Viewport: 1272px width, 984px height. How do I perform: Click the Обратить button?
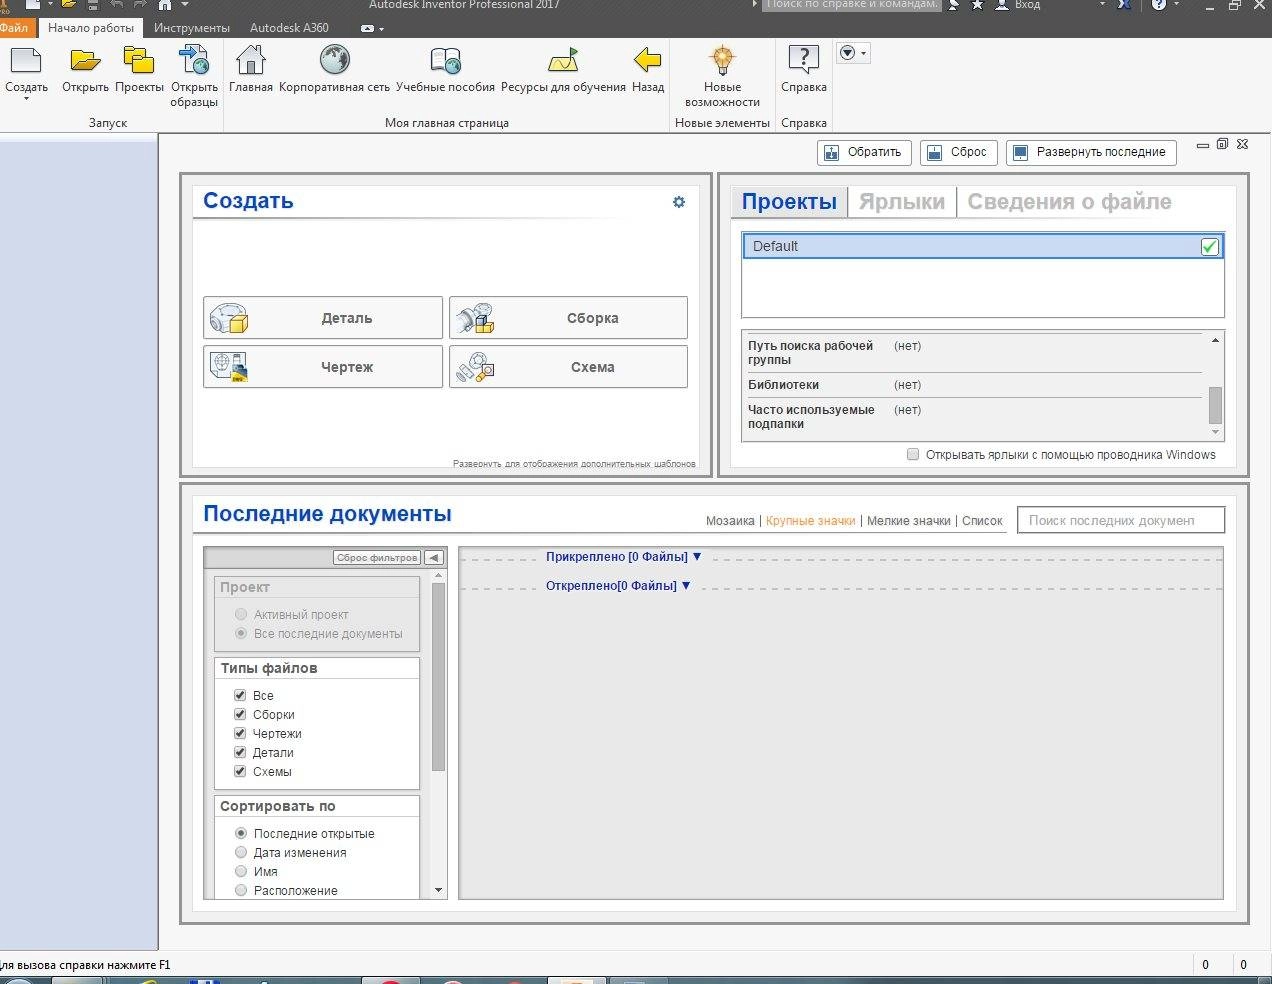864,152
